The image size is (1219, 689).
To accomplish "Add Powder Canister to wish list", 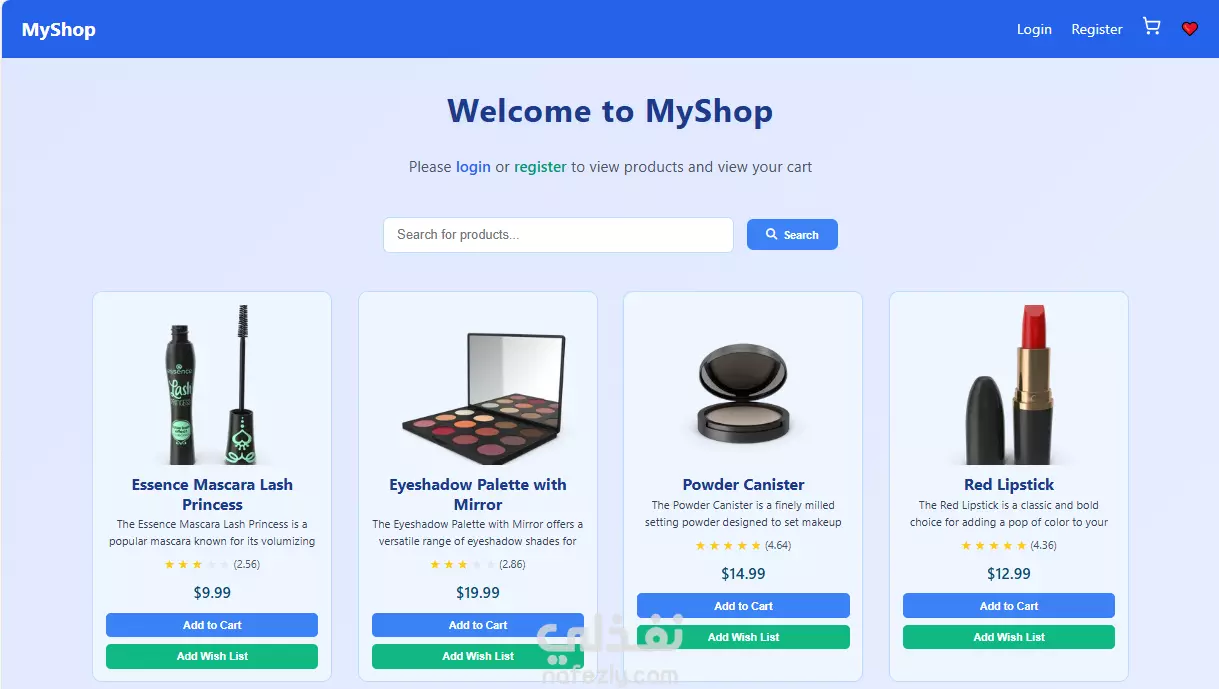I will [x=743, y=637].
